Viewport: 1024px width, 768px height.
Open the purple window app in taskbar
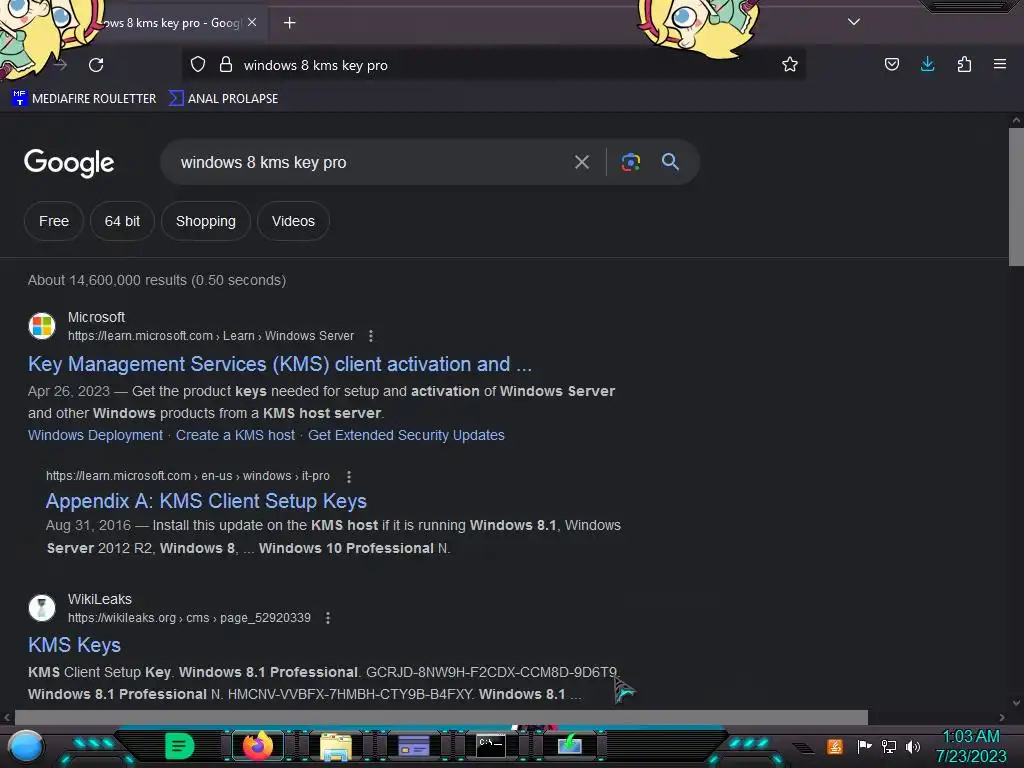coord(413,745)
